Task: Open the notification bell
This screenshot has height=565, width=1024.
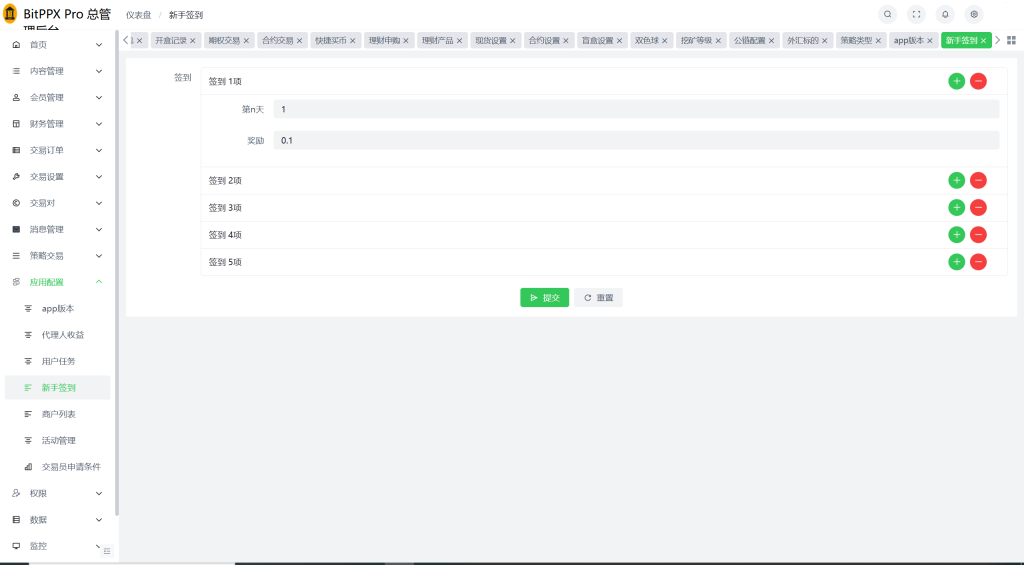Action: pos(945,14)
